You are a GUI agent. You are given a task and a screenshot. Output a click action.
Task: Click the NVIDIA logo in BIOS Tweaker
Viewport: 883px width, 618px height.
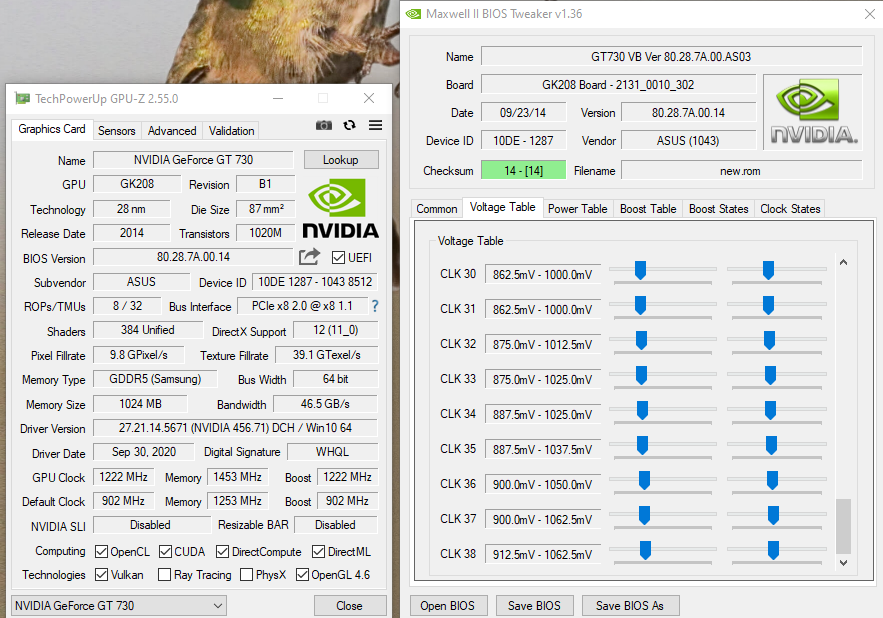pos(813,112)
